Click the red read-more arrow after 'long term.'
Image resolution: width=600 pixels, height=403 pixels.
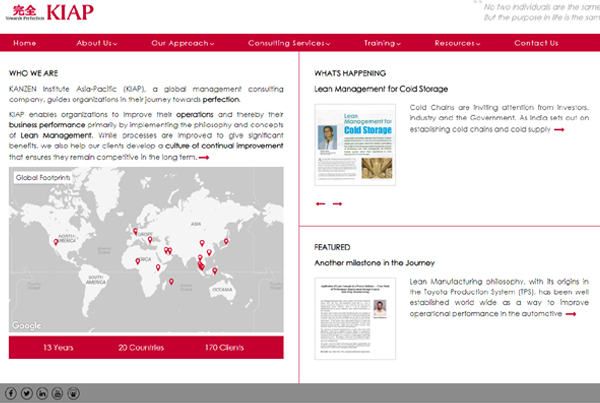tap(204, 157)
